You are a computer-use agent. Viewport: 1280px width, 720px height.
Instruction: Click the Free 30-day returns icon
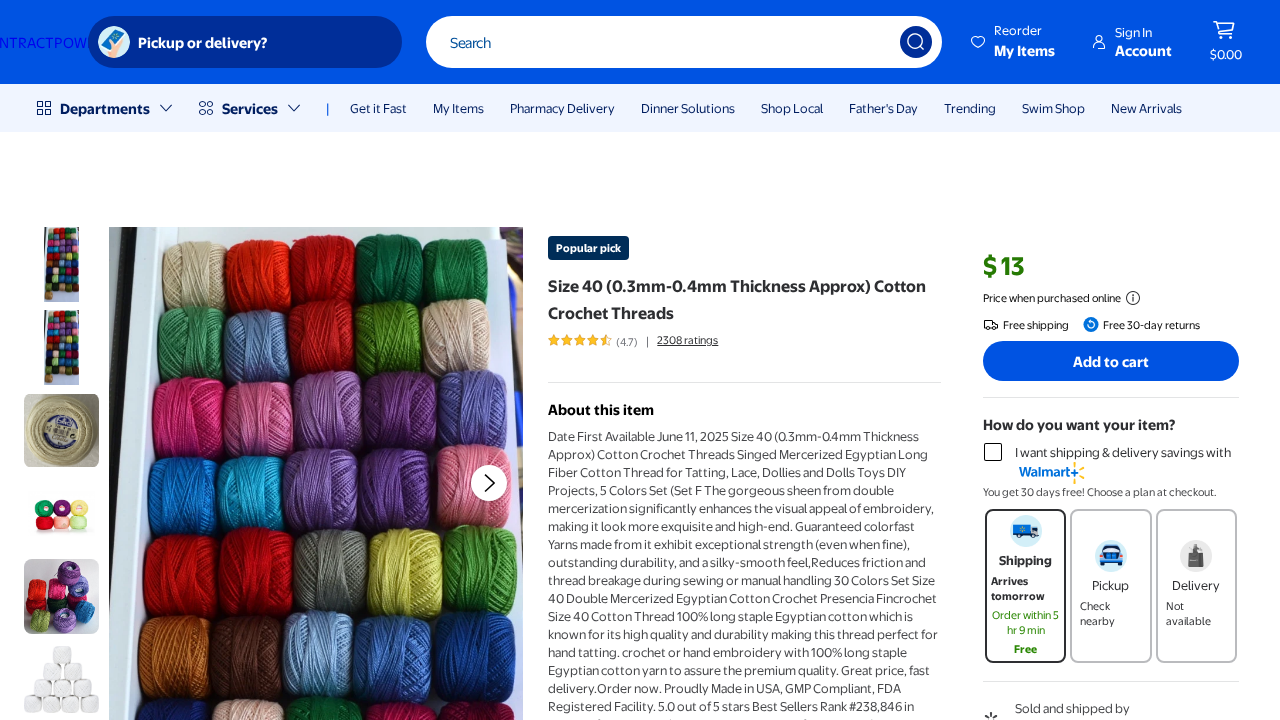click(x=1091, y=325)
